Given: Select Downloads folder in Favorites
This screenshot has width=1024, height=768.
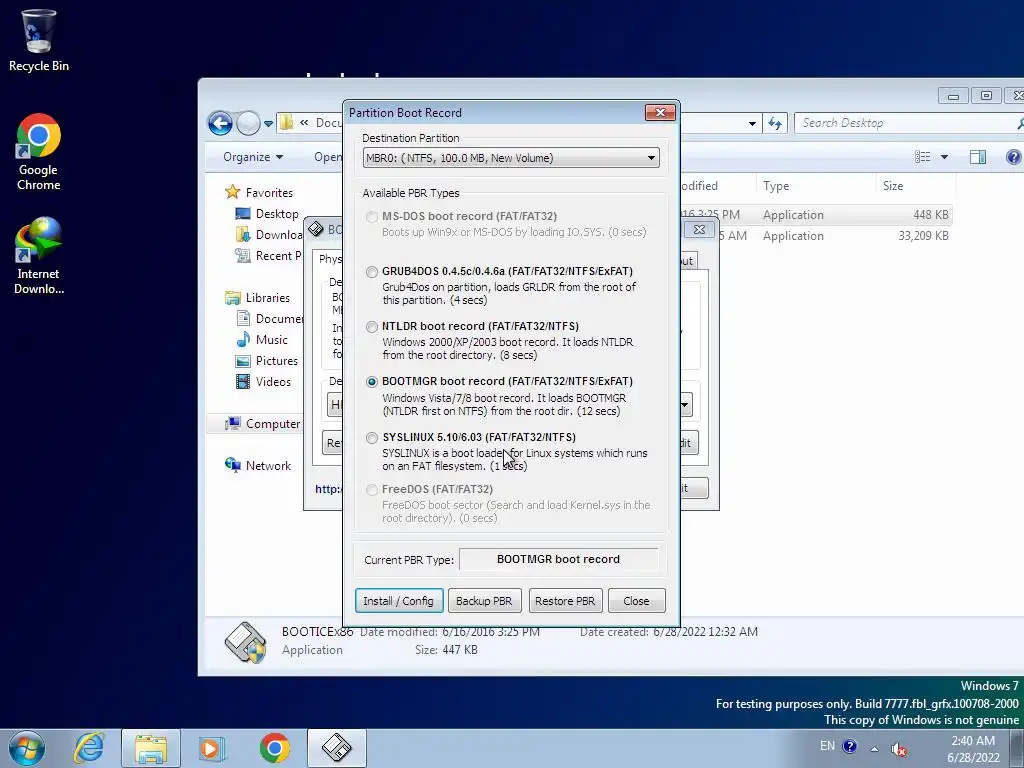Looking at the screenshot, I should tap(268, 234).
